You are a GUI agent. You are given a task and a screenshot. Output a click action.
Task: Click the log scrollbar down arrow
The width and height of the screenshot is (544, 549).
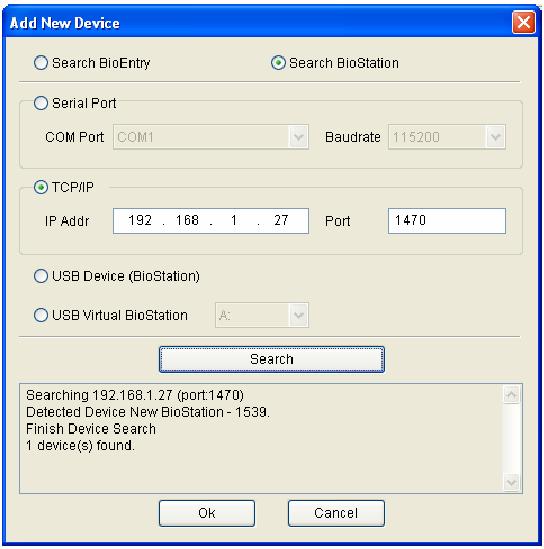pos(511,483)
